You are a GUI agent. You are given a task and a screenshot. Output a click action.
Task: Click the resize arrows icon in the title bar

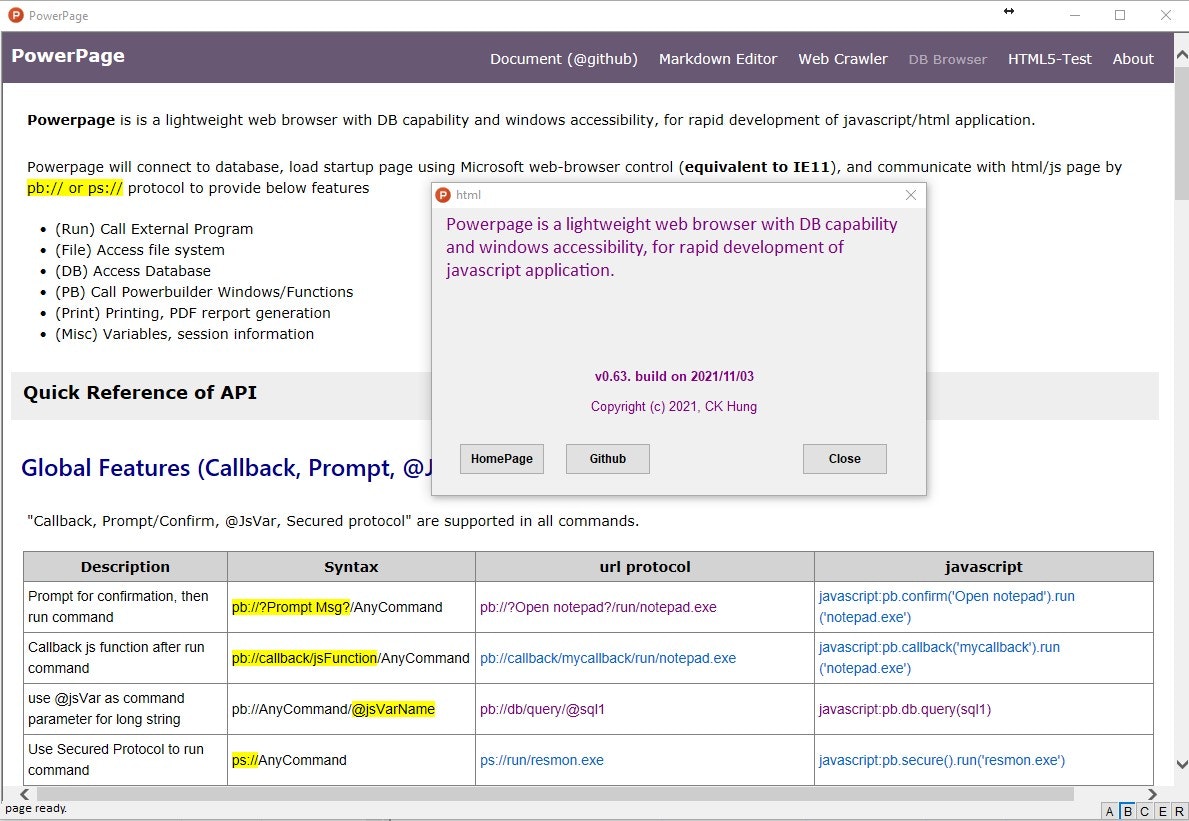1009,11
